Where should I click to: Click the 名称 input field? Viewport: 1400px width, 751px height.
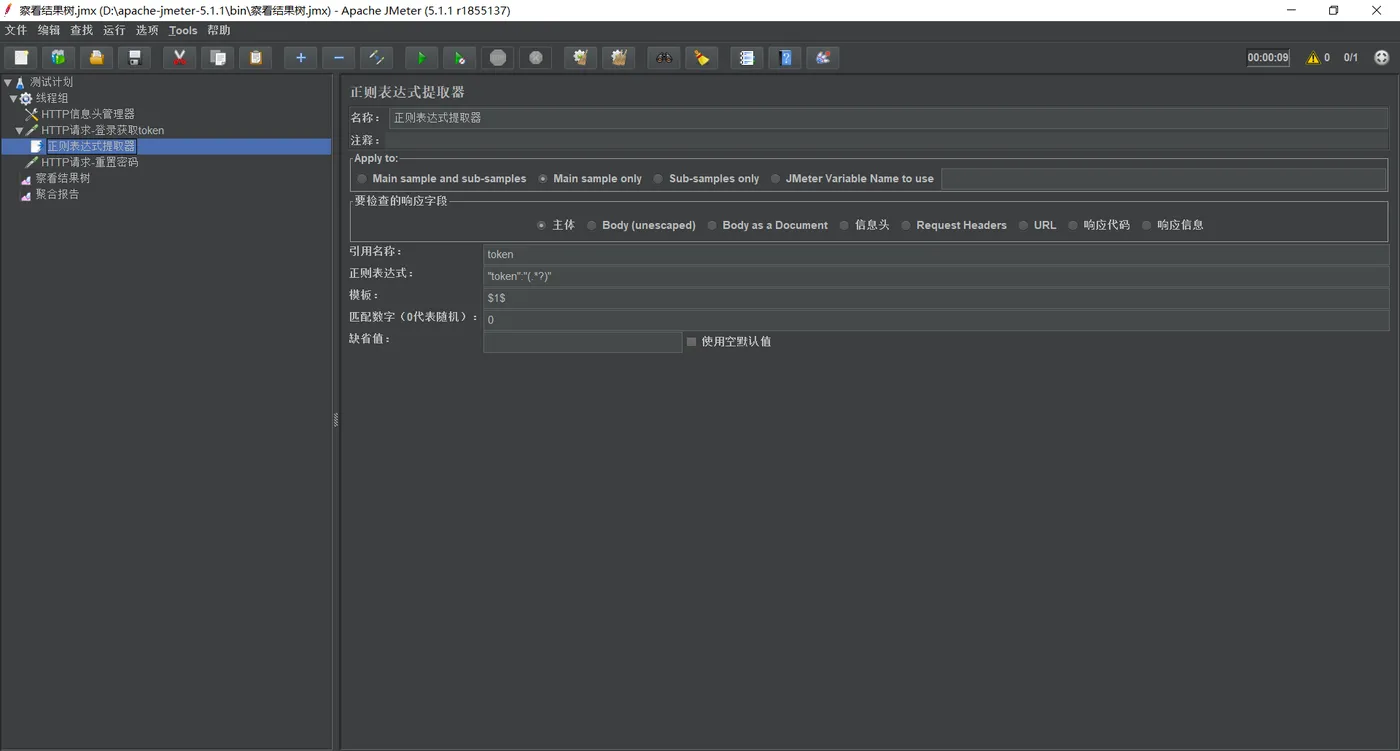pos(888,118)
